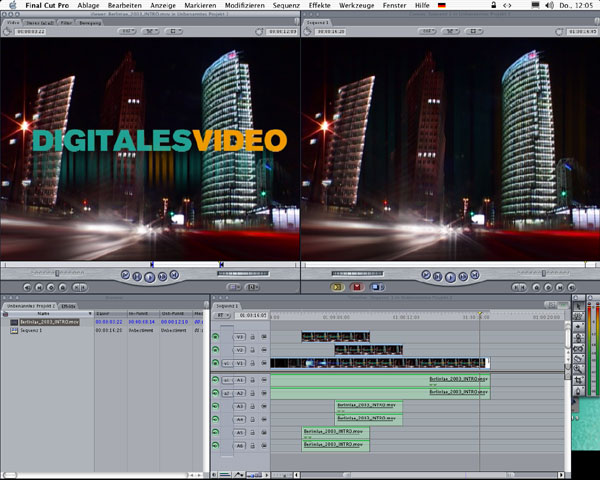The image size is (600, 480).
Task: Select the Roll edit tool in palette
Action: (x=578, y=338)
